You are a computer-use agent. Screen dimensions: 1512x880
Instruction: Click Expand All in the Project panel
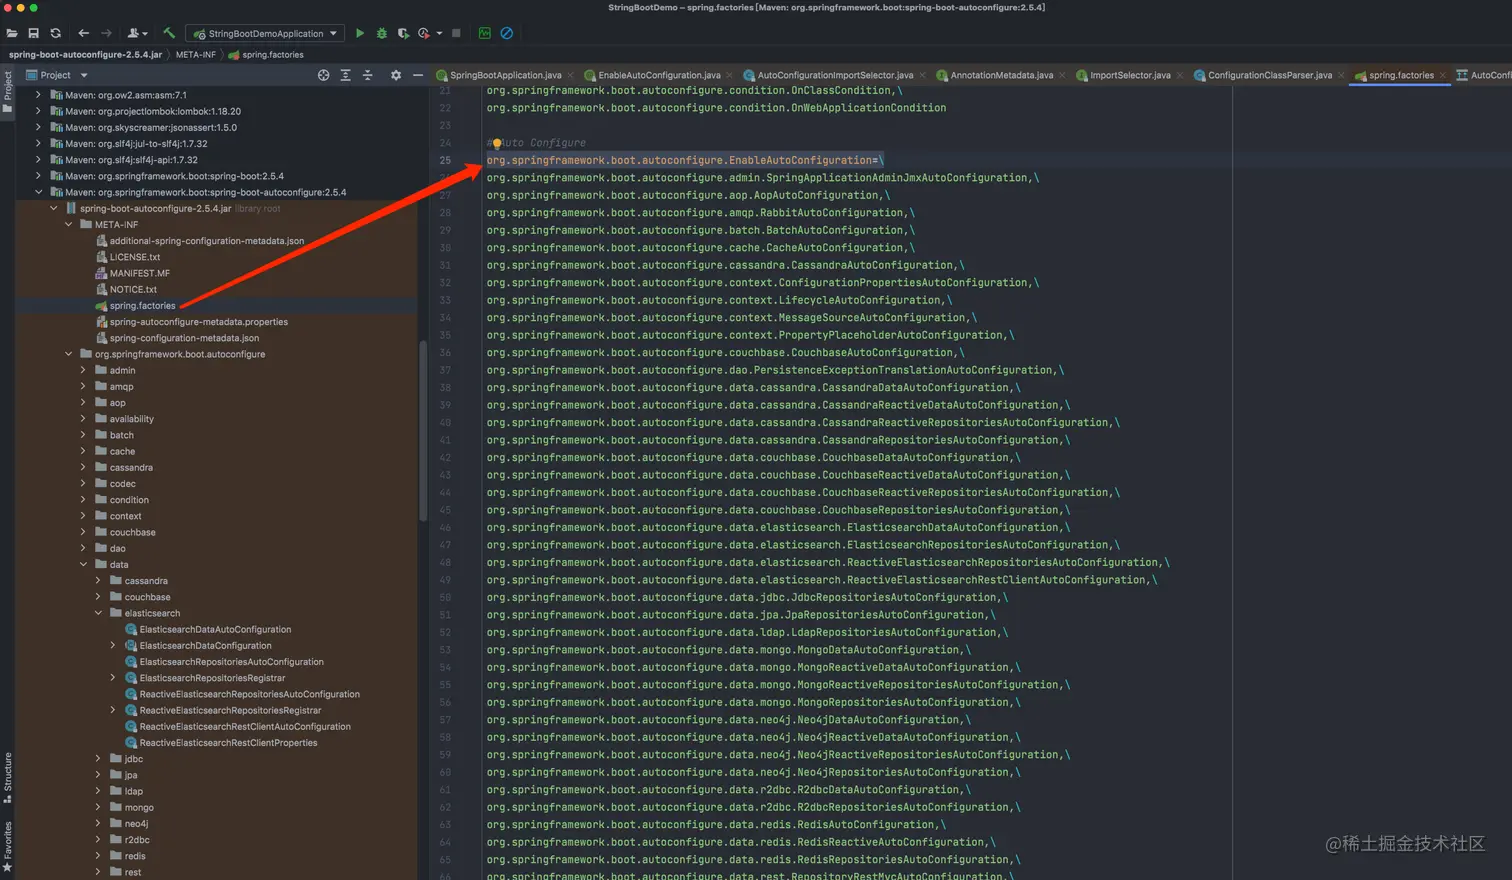[x=345, y=75]
